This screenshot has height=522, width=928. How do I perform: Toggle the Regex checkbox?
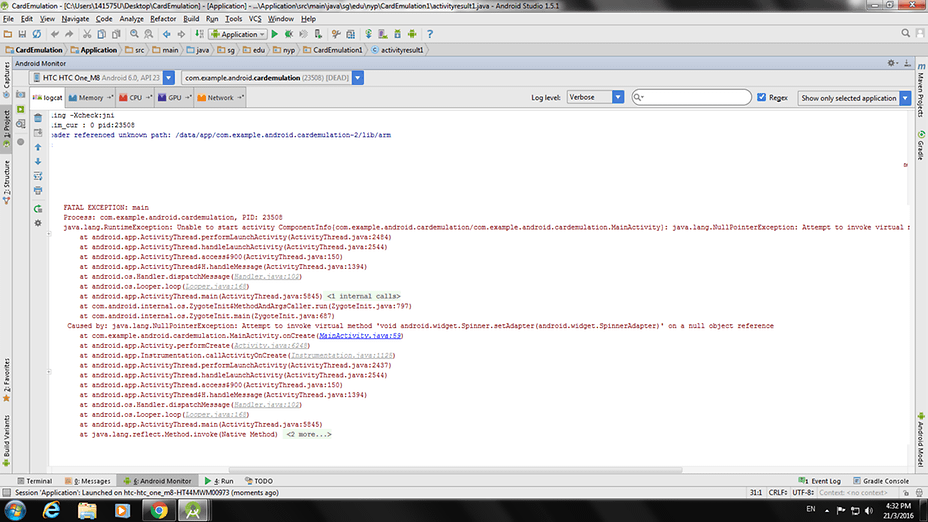[x=762, y=97]
